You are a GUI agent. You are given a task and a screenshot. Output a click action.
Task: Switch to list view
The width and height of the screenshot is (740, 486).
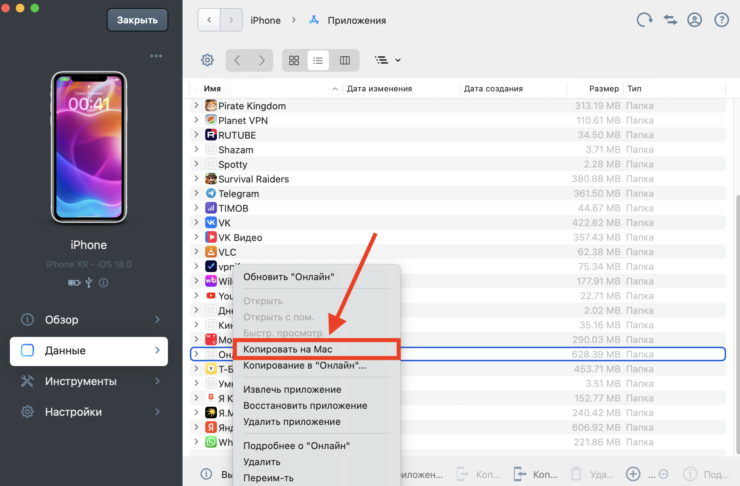(x=318, y=60)
